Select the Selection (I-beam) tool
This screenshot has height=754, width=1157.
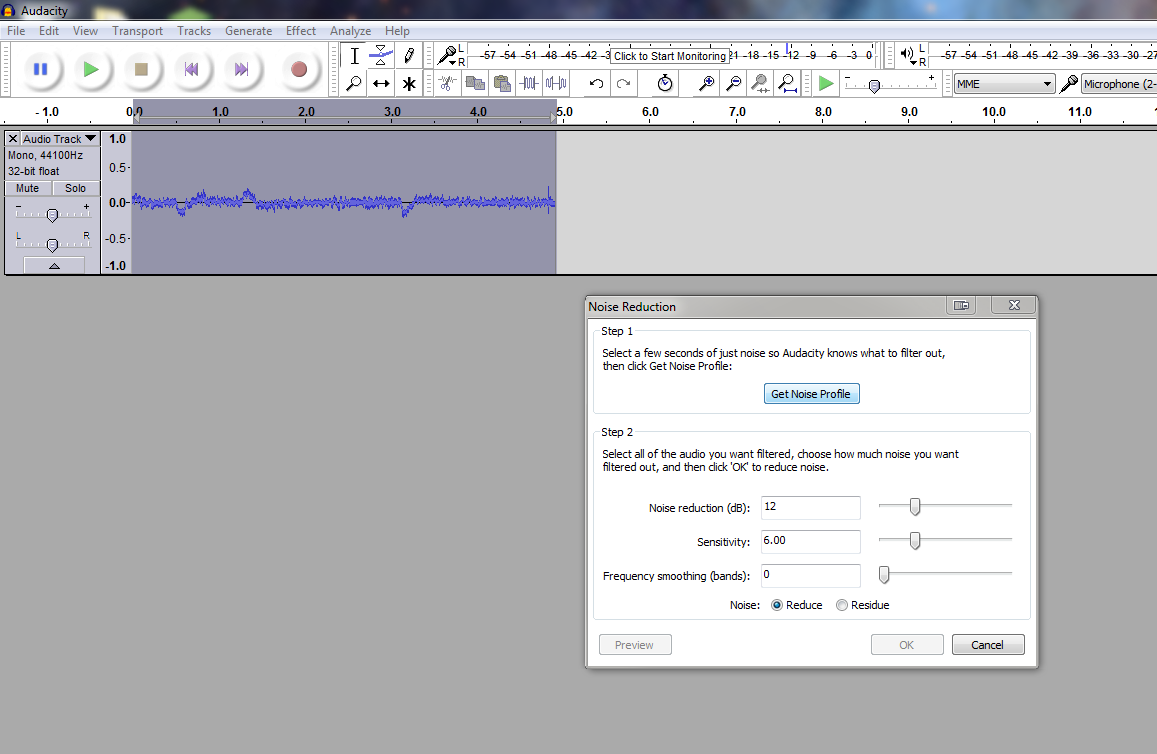(x=354, y=56)
